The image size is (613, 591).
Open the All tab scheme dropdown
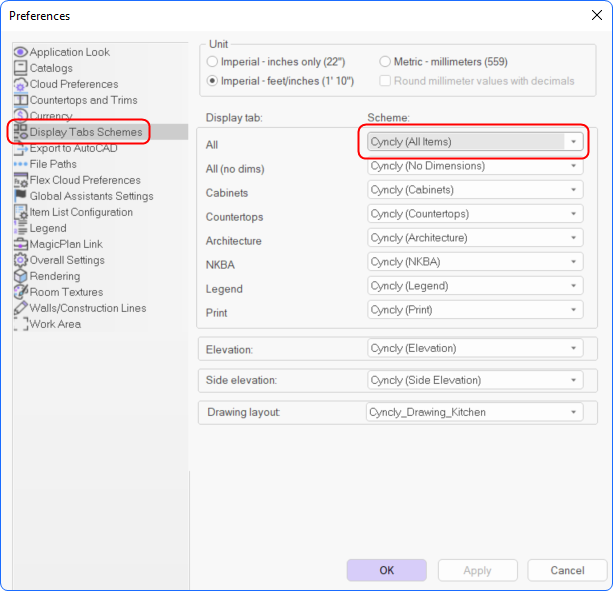475,142
